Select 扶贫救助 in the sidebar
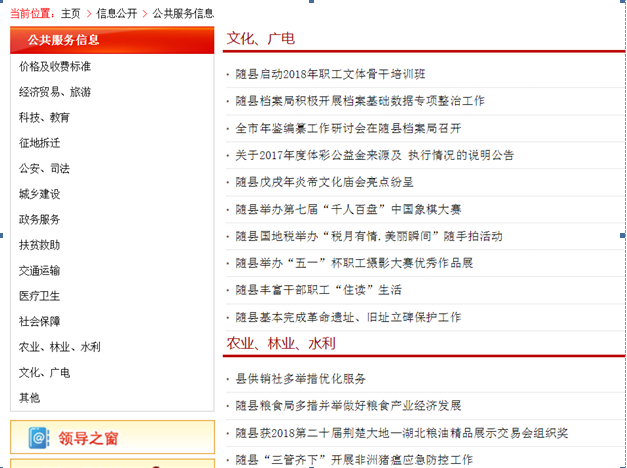Image resolution: width=627 pixels, height=468 pixels. point(39,245)
